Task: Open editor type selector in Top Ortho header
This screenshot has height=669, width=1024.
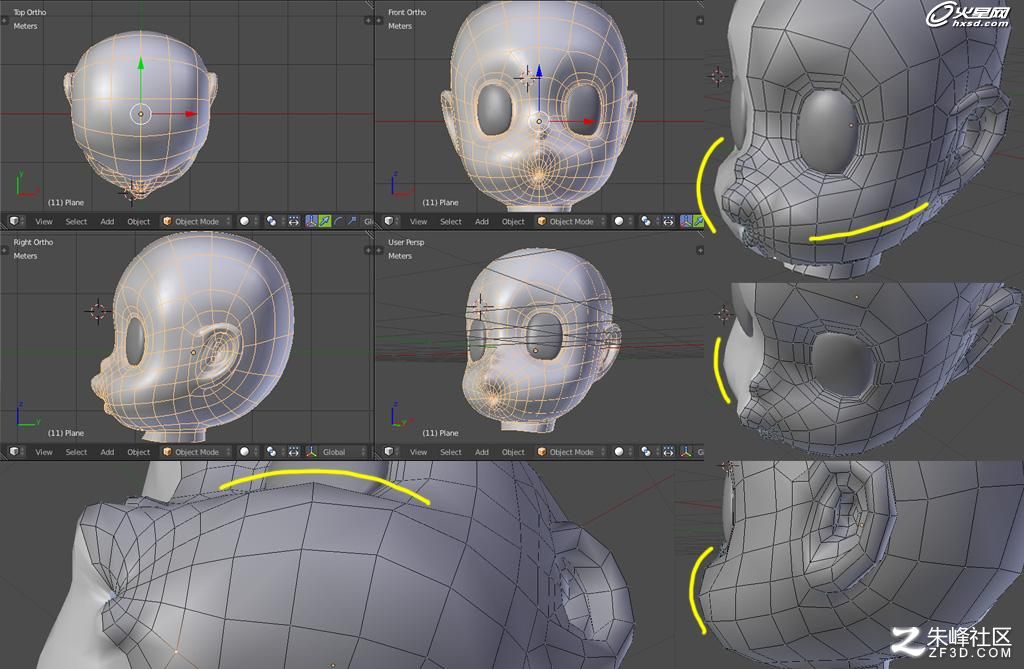Action: pyautogui.click(x=16, y=221)
